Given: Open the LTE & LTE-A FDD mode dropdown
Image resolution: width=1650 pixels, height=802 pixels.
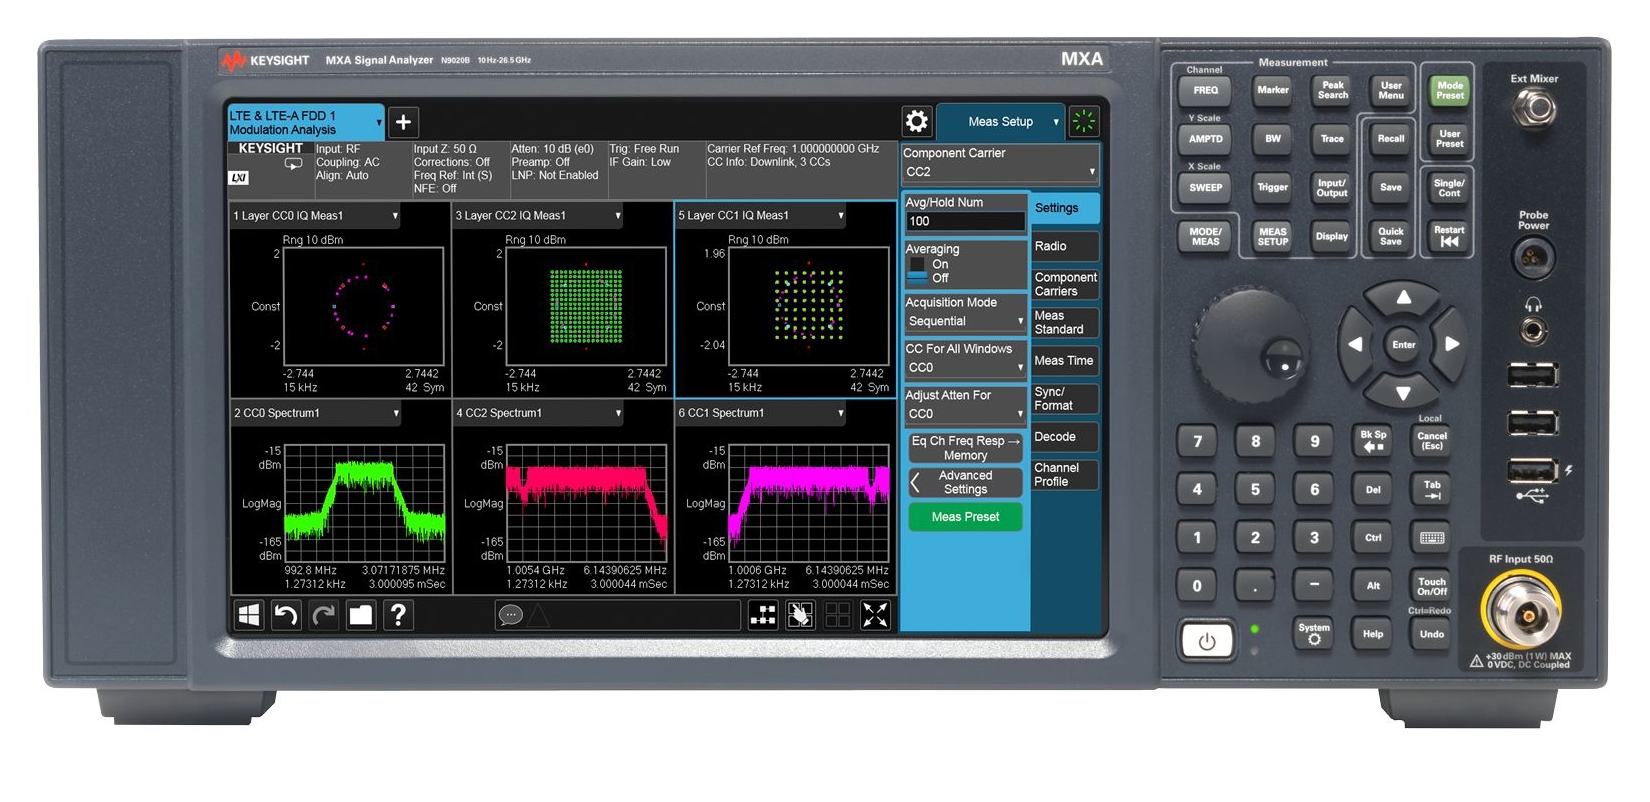Looking at the screenshot, I should pyautogui.click(x=306, y=122).
